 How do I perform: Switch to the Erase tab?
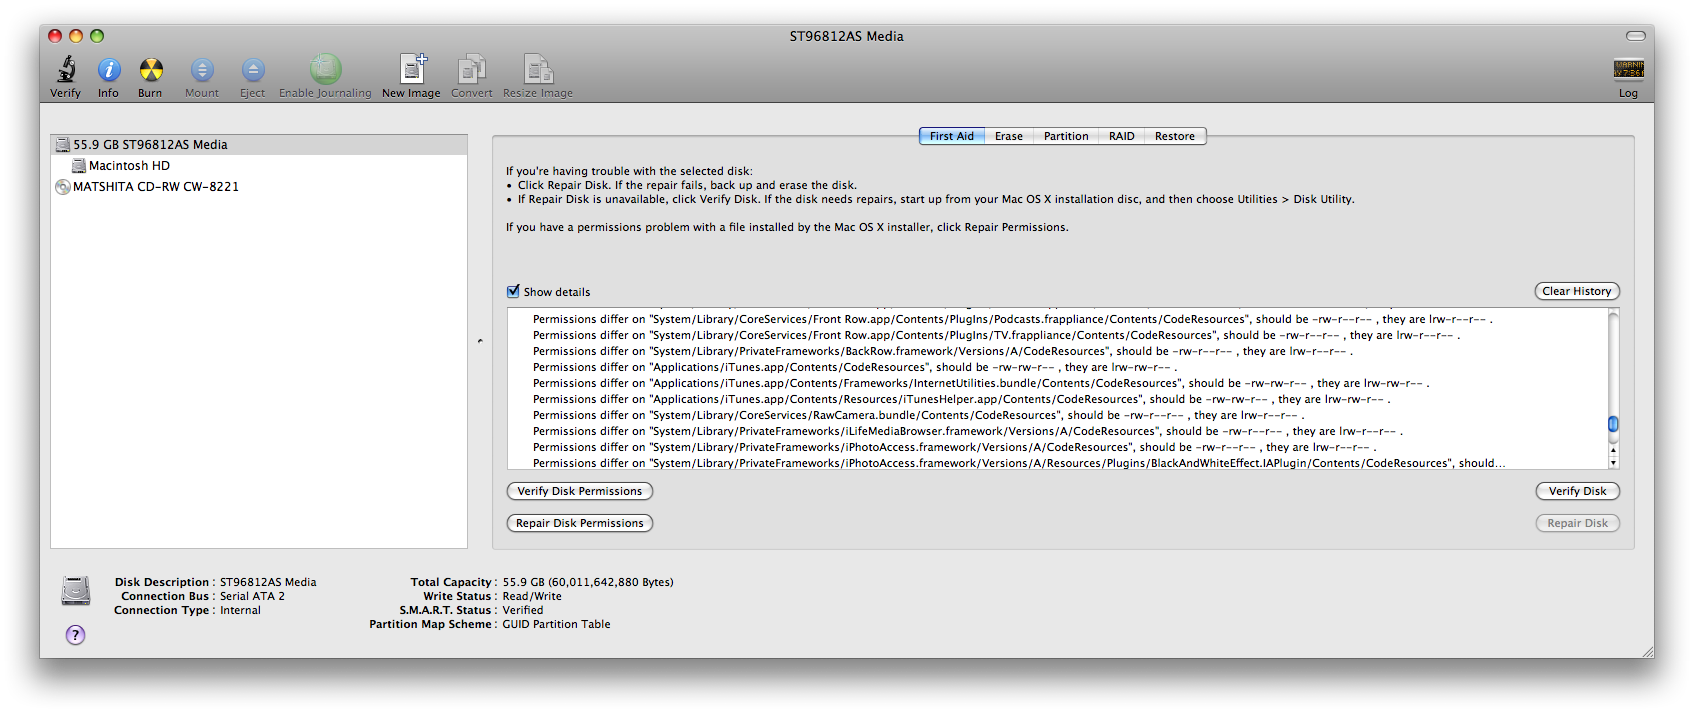[1009, 136]
